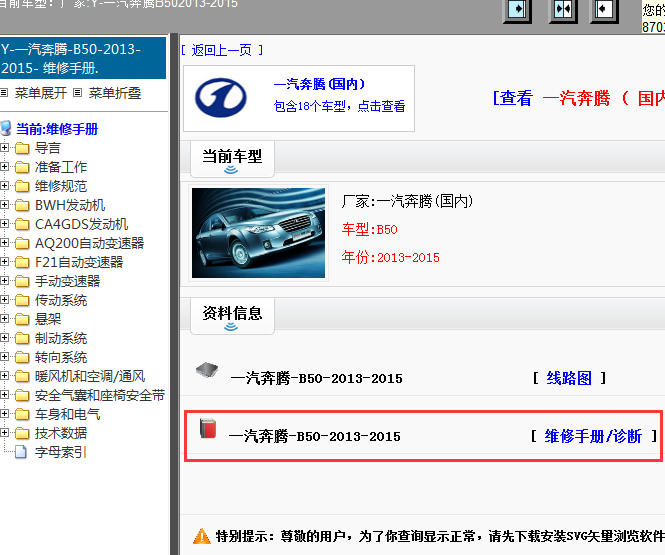Expand the 悬架 tree node
665x555 pixels.
point(4,318)
